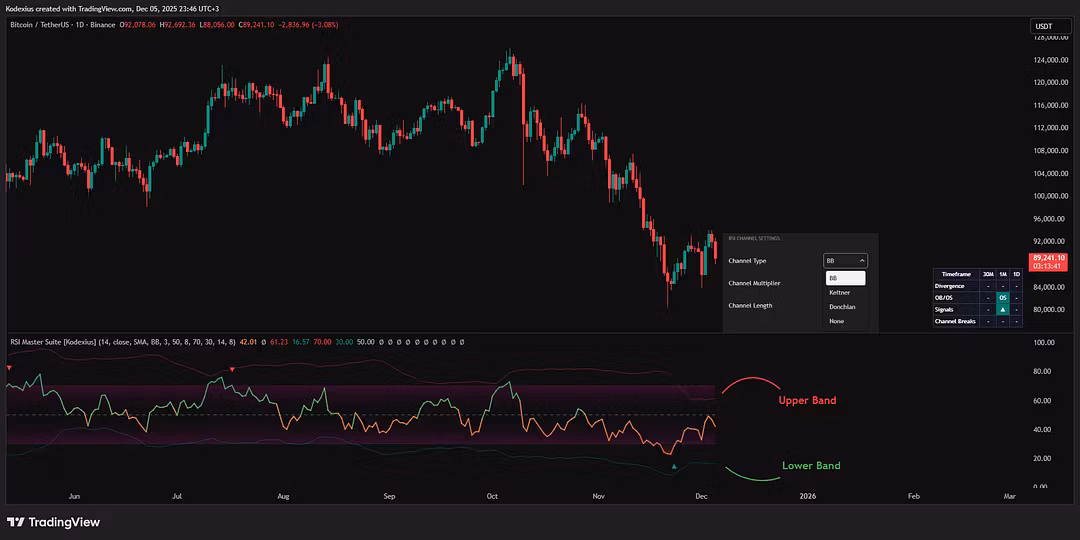Open the Channel Type dropdown
The height and width of the screenshot is (540, 1080).
tap(845, 260)
